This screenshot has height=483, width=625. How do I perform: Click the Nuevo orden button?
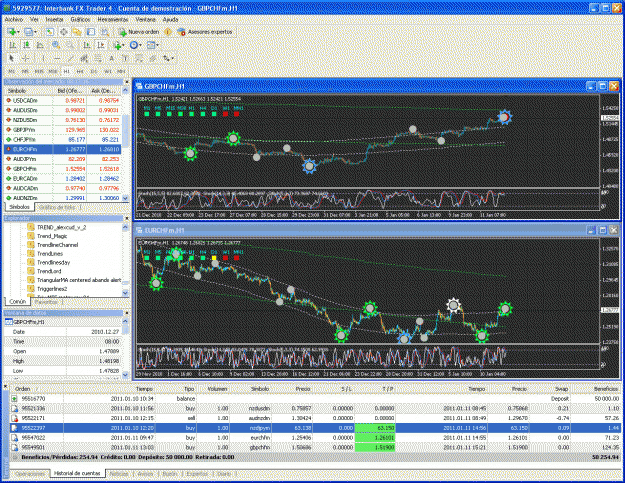(139, 32)
